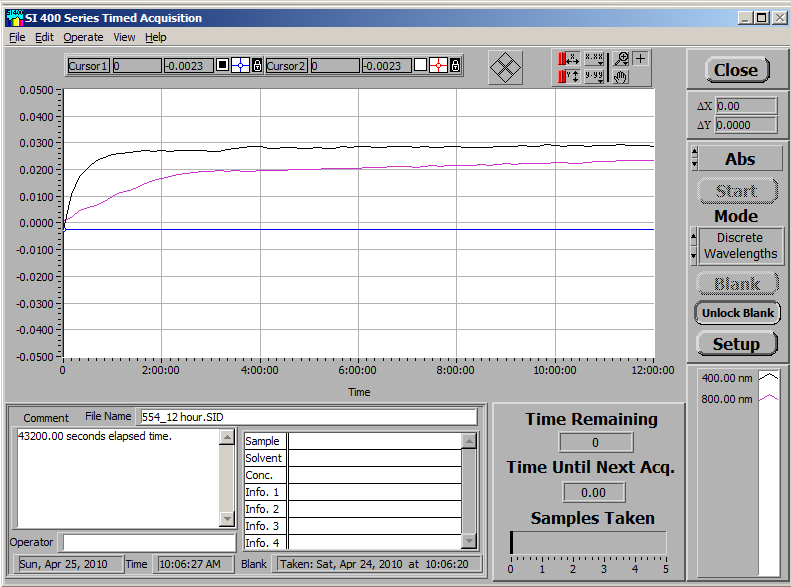The image size is (791, 587).
Task: Click the 800.00 nm magenta plot swatch
Action: click(x=768, y=399)
